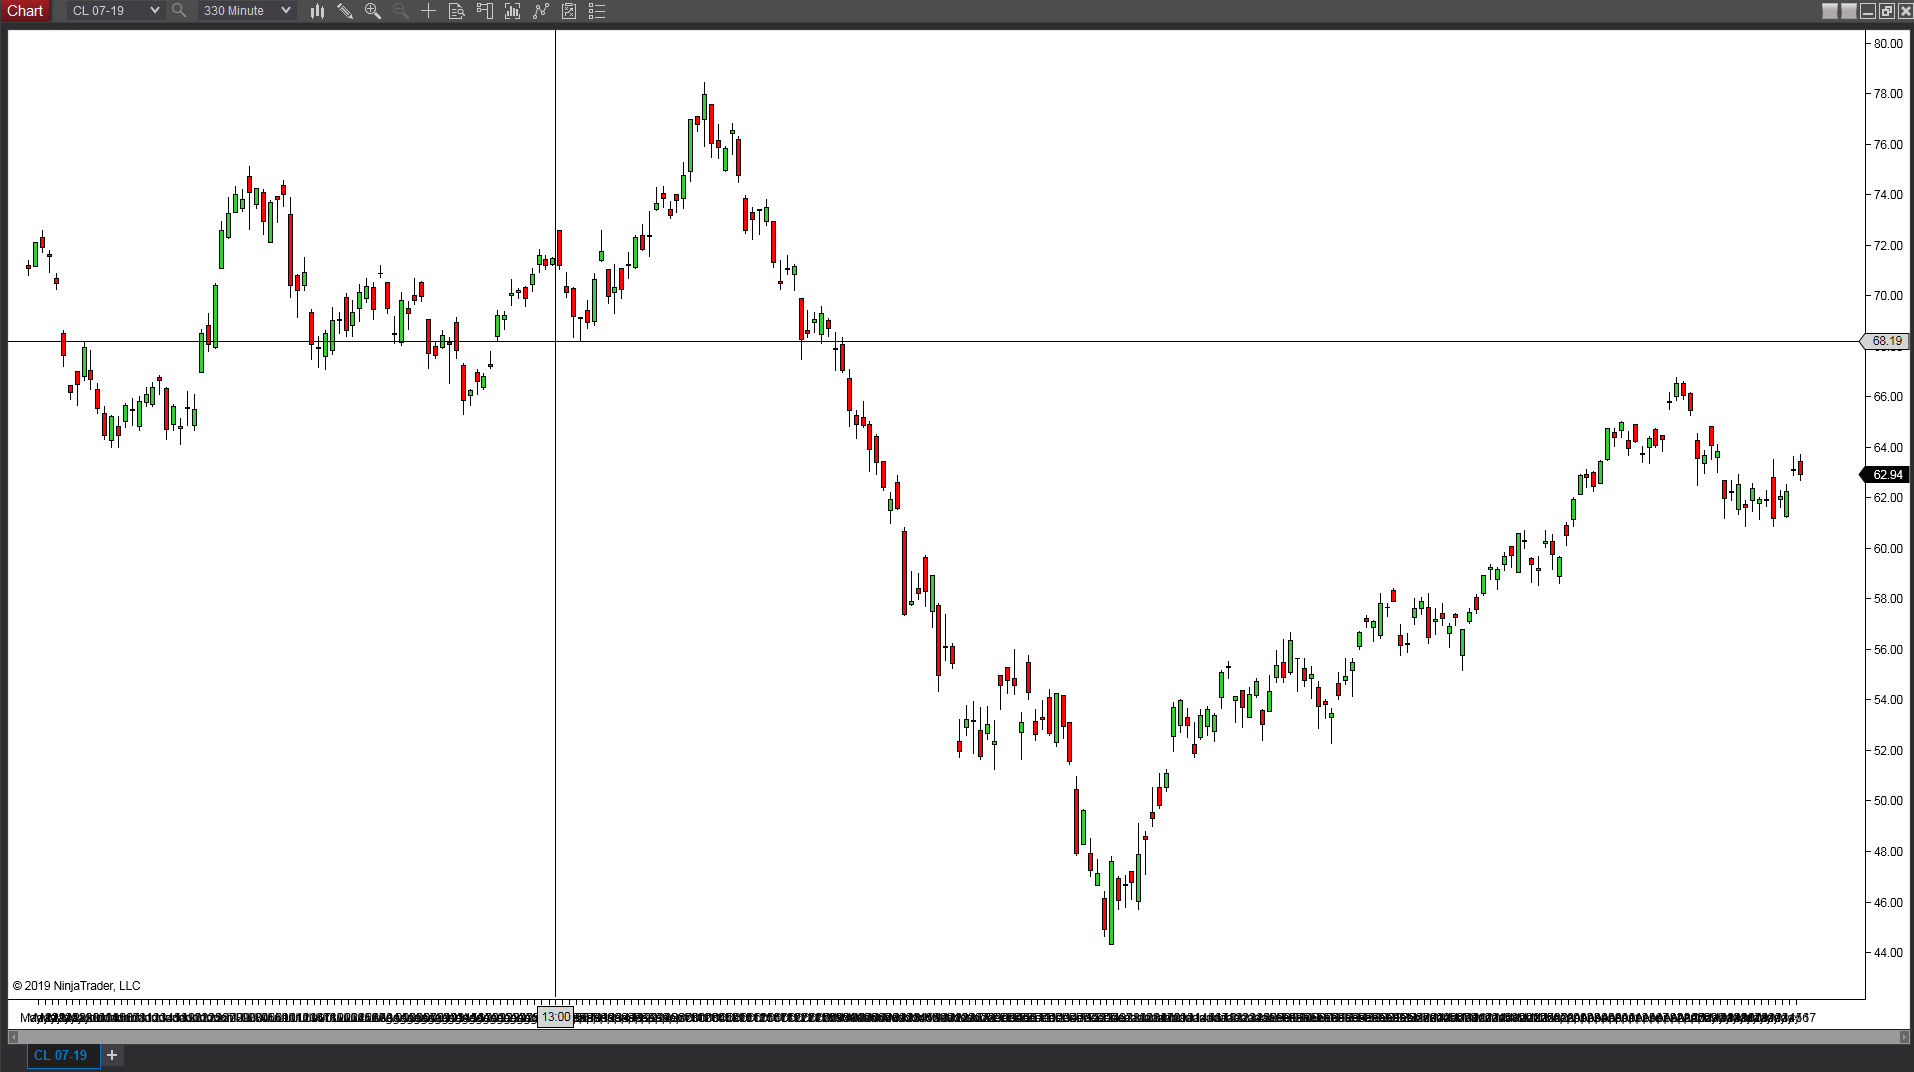This screenshot has width=1914, height=1072.
Task: Click the 60.00 price axis label
Action: (1888, 549)
